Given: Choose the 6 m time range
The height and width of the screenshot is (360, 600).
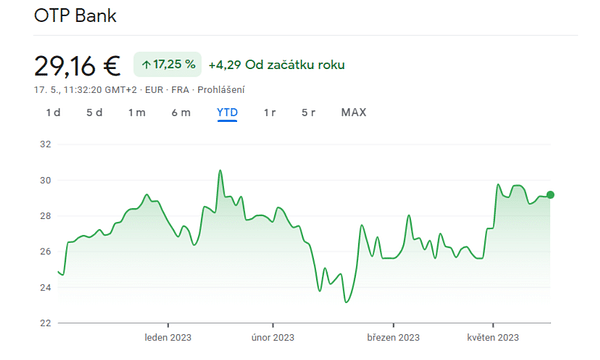Looking at the screenshot, I should pyautogui.click(x=181, y=112).
